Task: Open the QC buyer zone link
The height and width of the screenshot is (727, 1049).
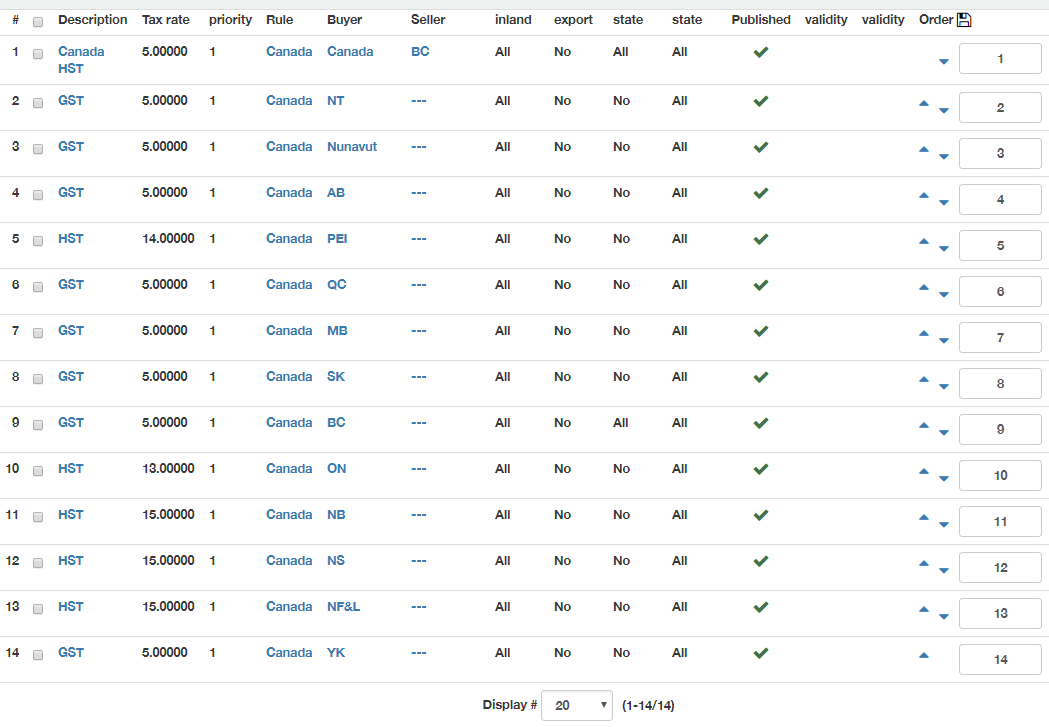Action: [x=337, y=285]
